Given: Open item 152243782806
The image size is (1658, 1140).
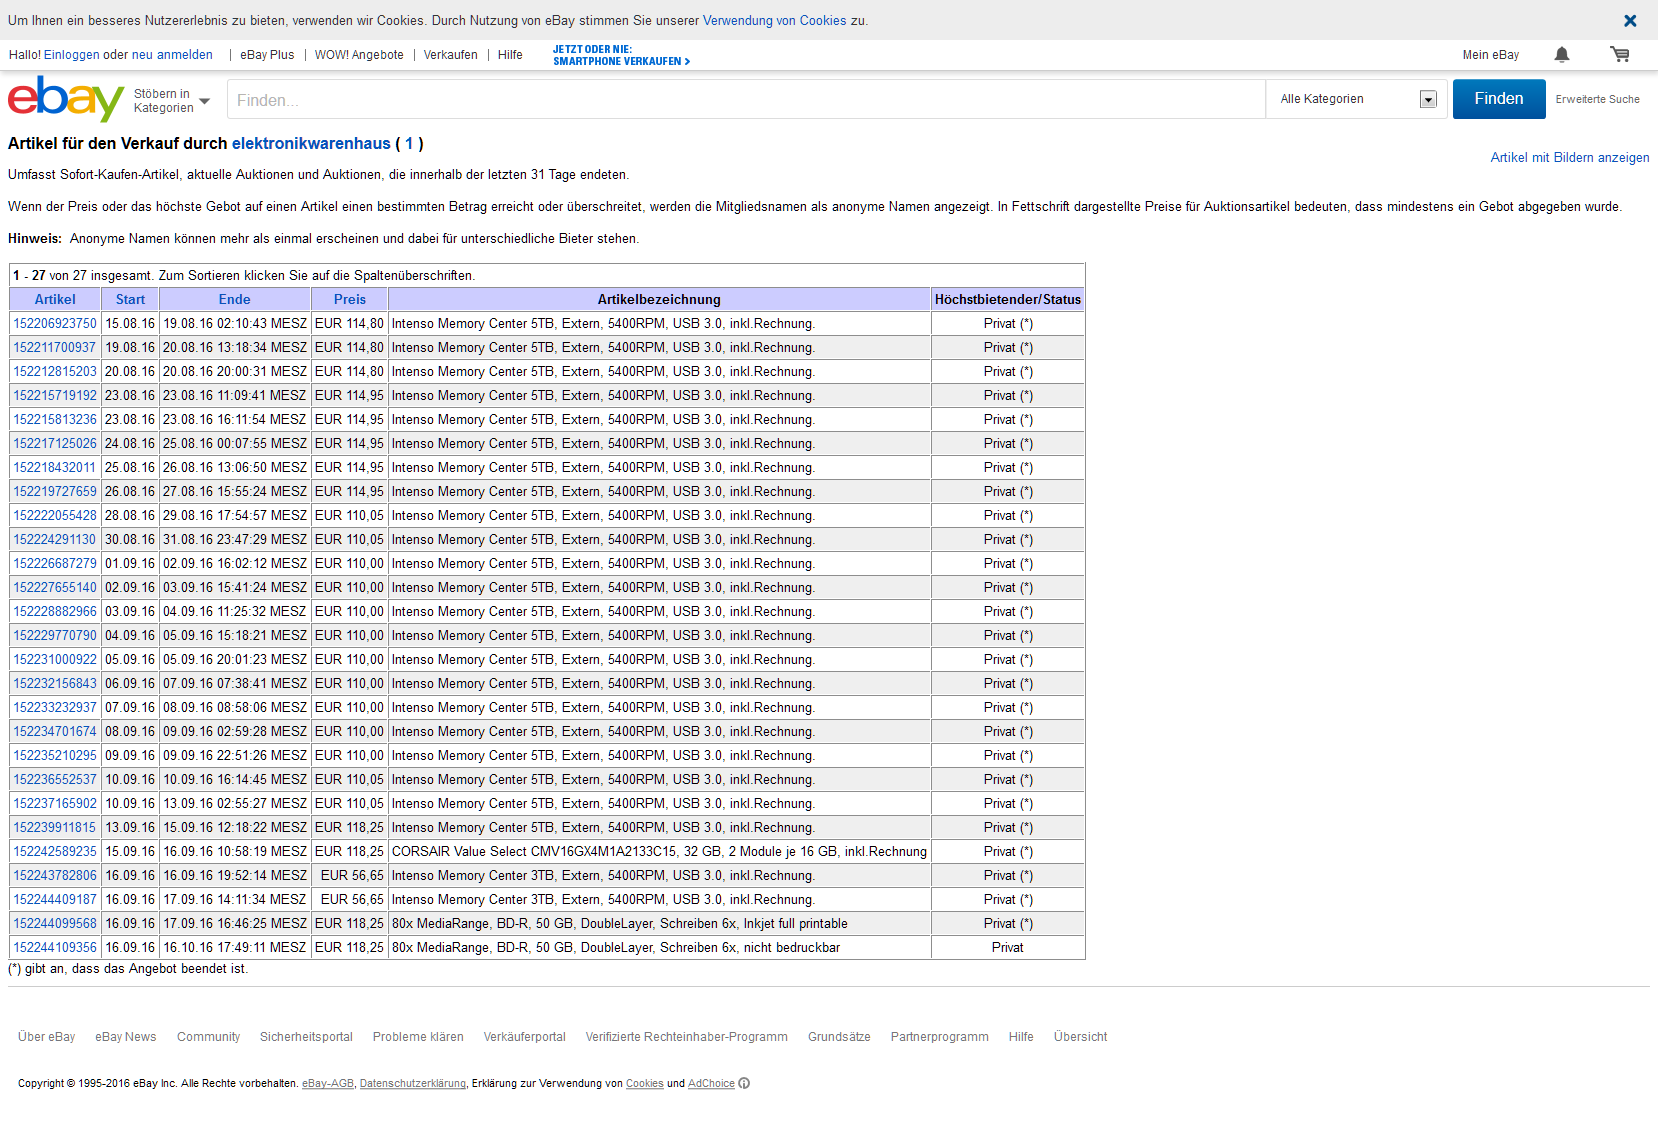Looking at the screenshot, I should tap(55, 876).
